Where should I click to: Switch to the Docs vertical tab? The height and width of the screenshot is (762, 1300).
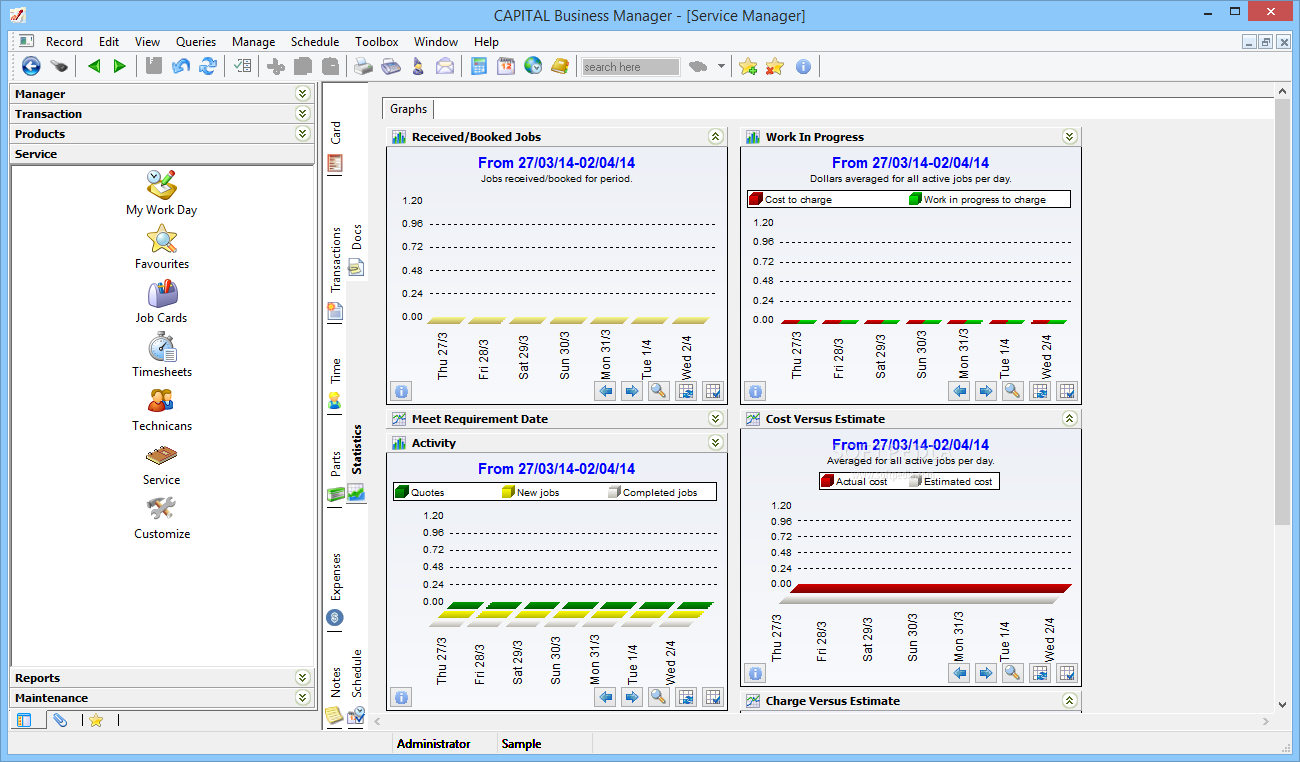(x=356, y=249)
